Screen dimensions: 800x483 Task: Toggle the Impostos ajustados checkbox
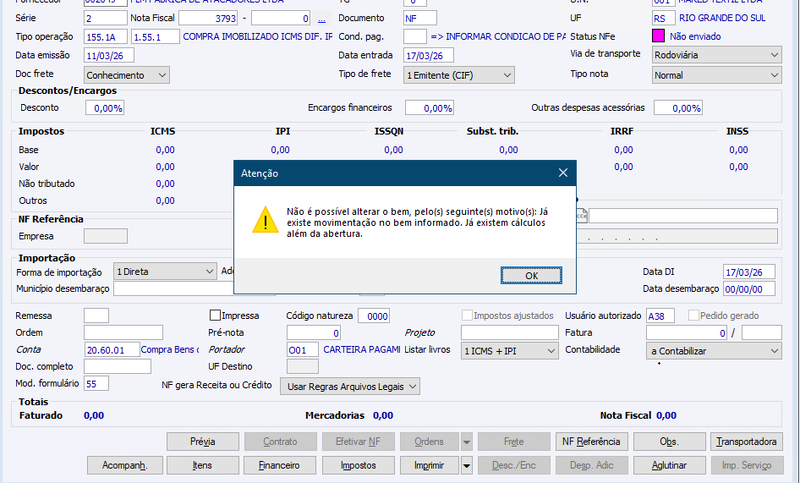click(x=467, y=315)
